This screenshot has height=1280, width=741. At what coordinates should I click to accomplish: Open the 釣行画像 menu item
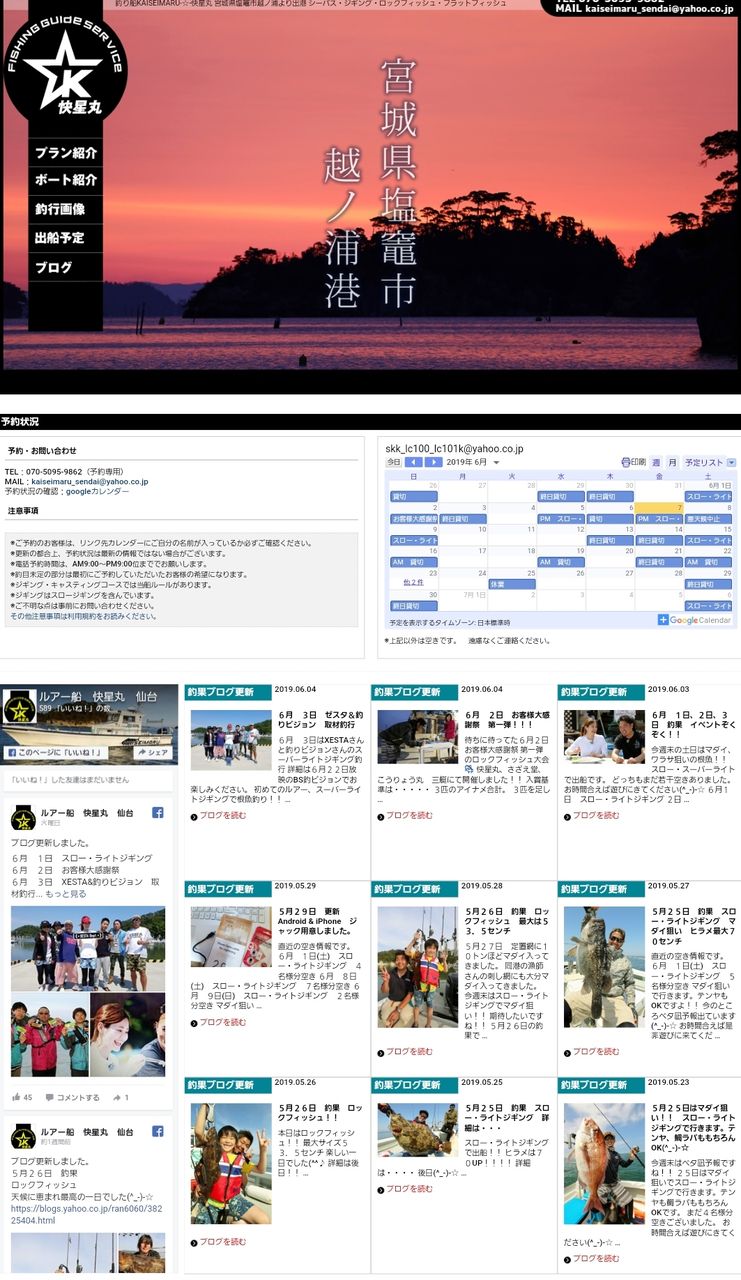65,209
